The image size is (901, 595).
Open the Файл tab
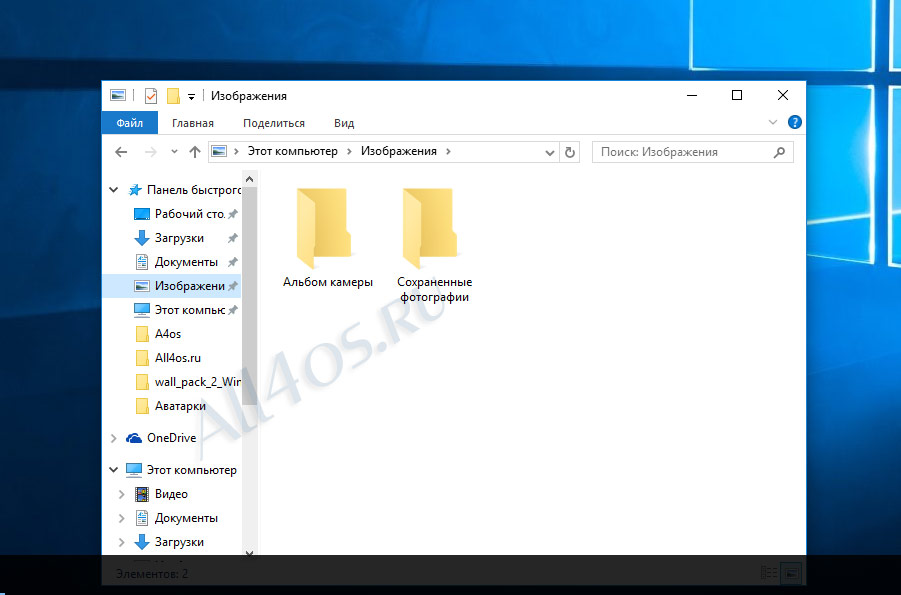[x=130, y=123]
